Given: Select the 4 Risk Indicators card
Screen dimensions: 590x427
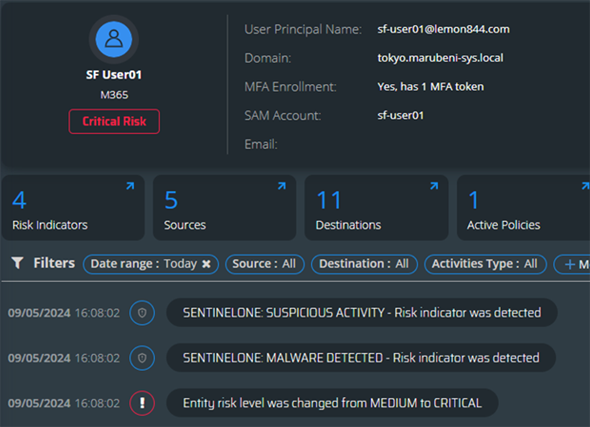Looking at the screenshot, I should 73,208.
